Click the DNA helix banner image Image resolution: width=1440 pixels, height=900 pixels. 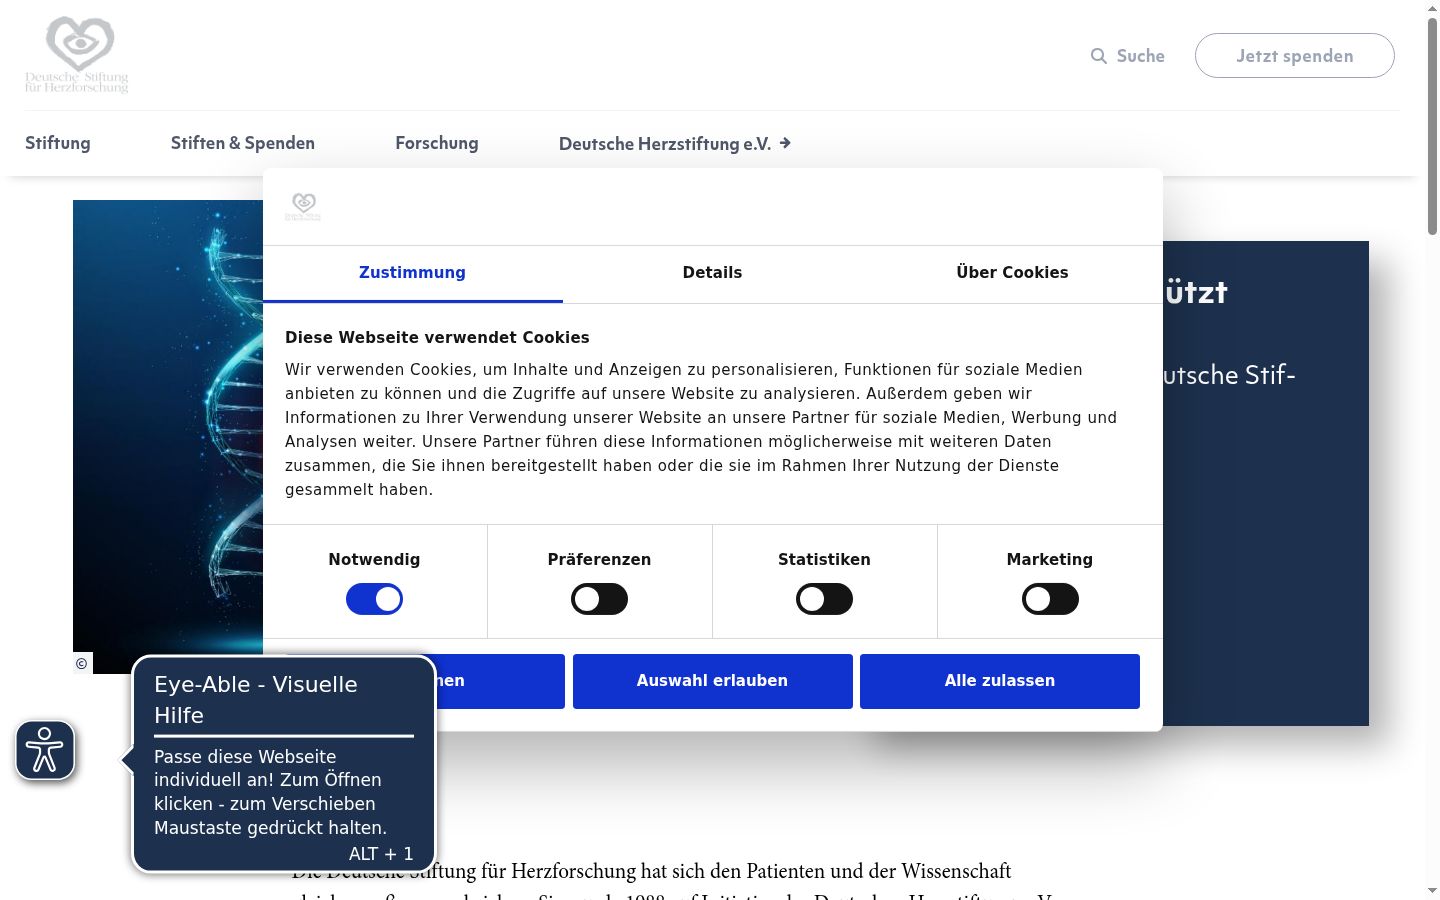(x=168, y=437)
